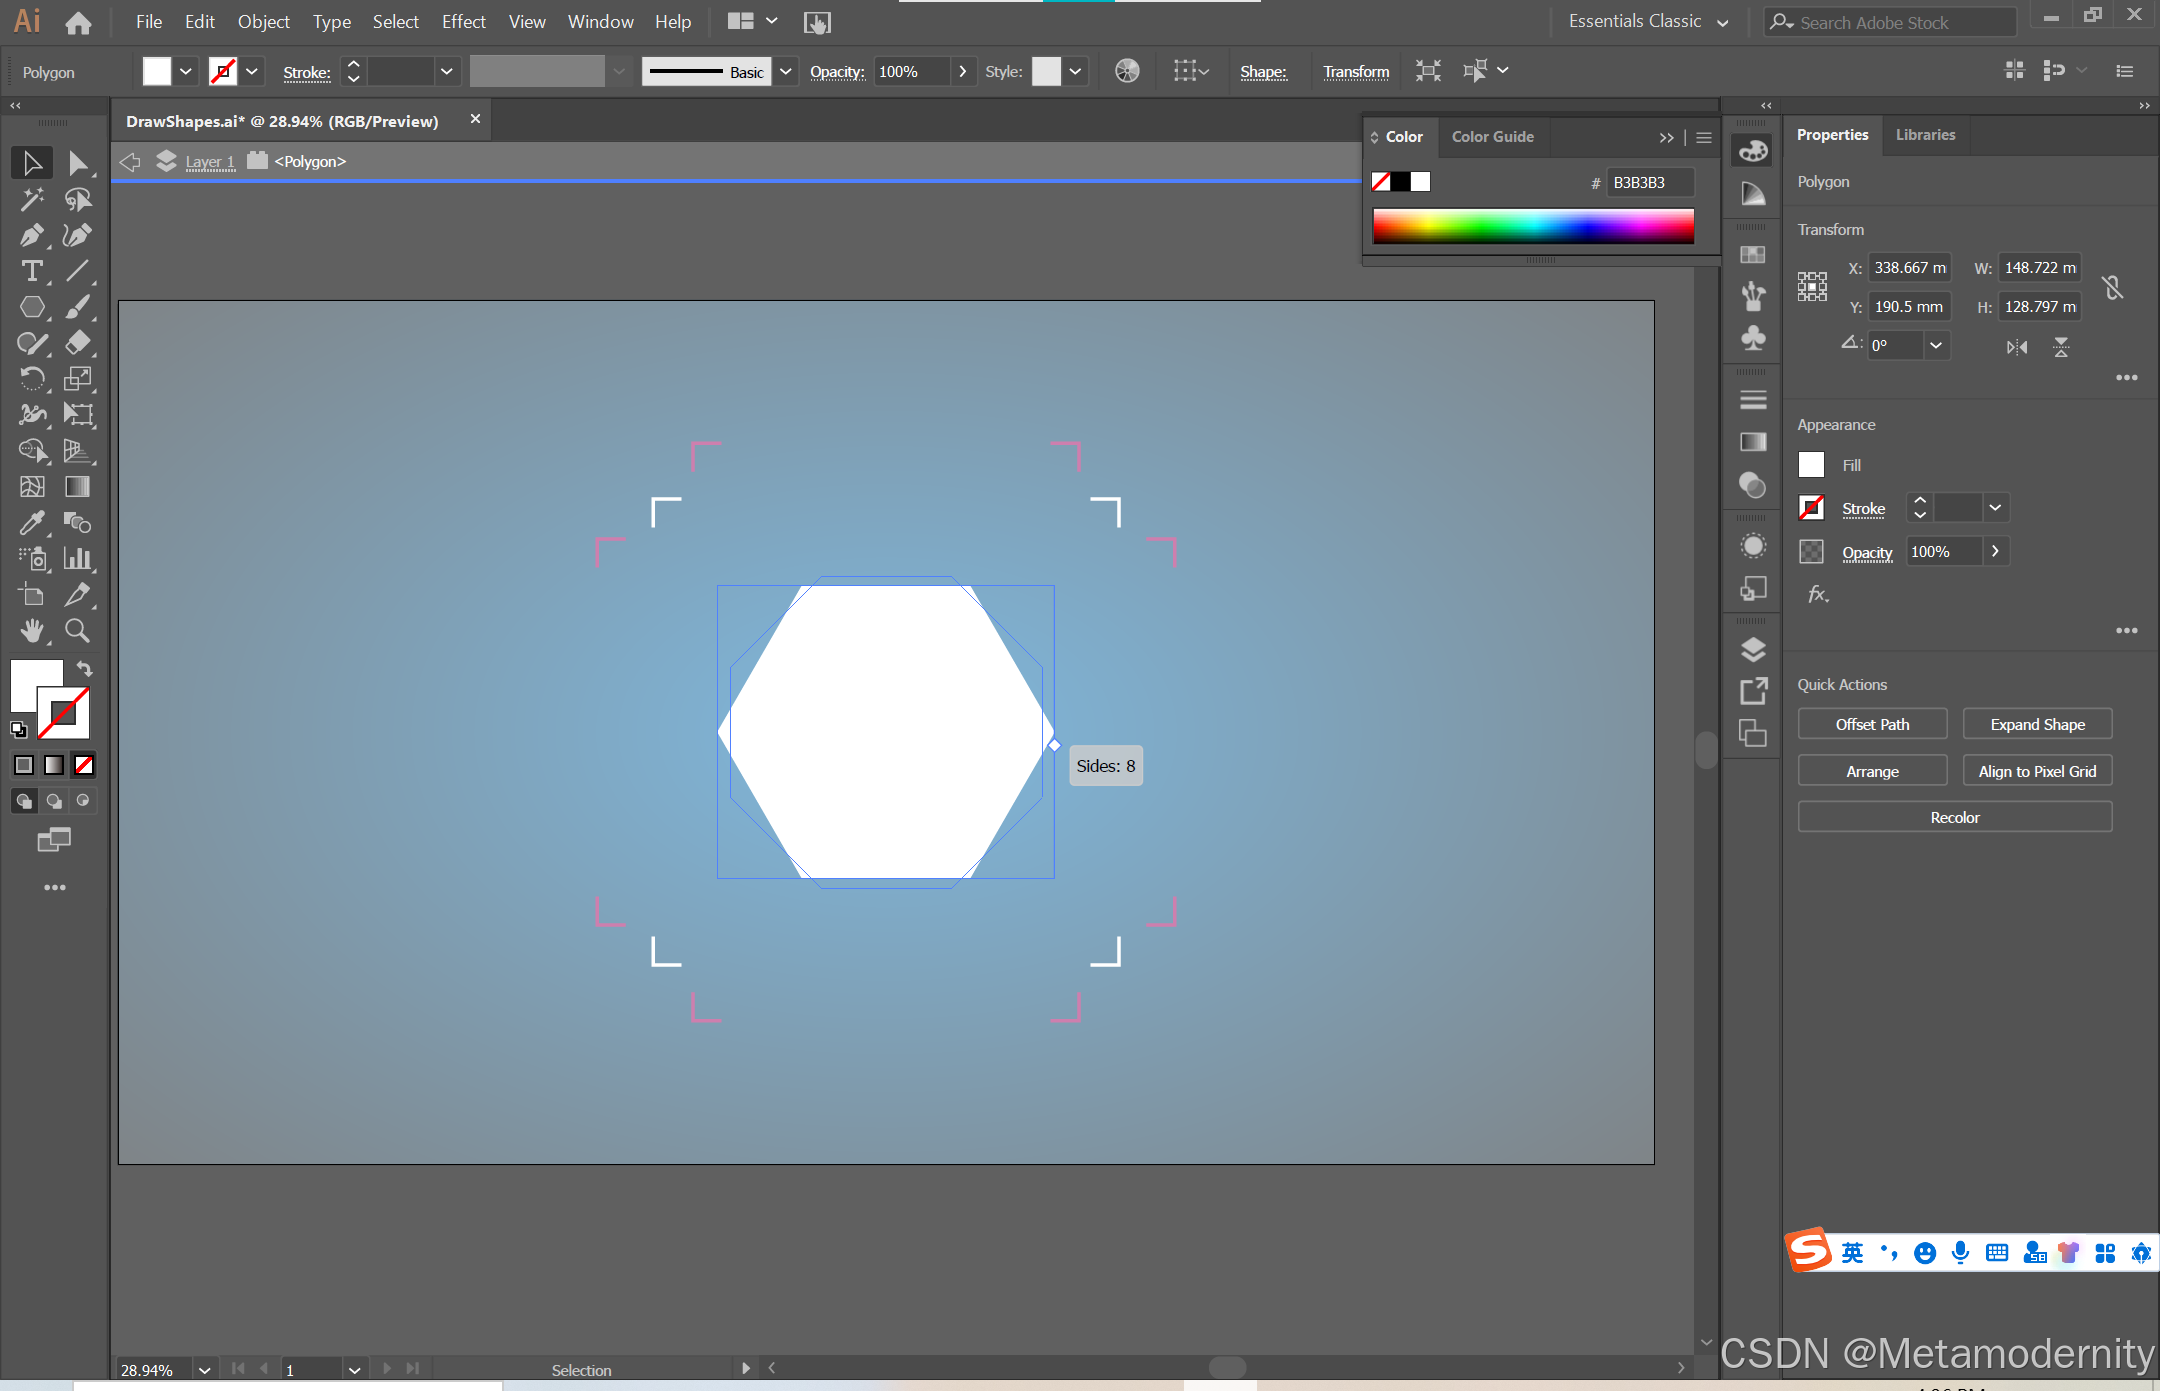2160x1391 pixels.
Task: Expand the zoom level dropdown
Action: [x=204, y=1369]
